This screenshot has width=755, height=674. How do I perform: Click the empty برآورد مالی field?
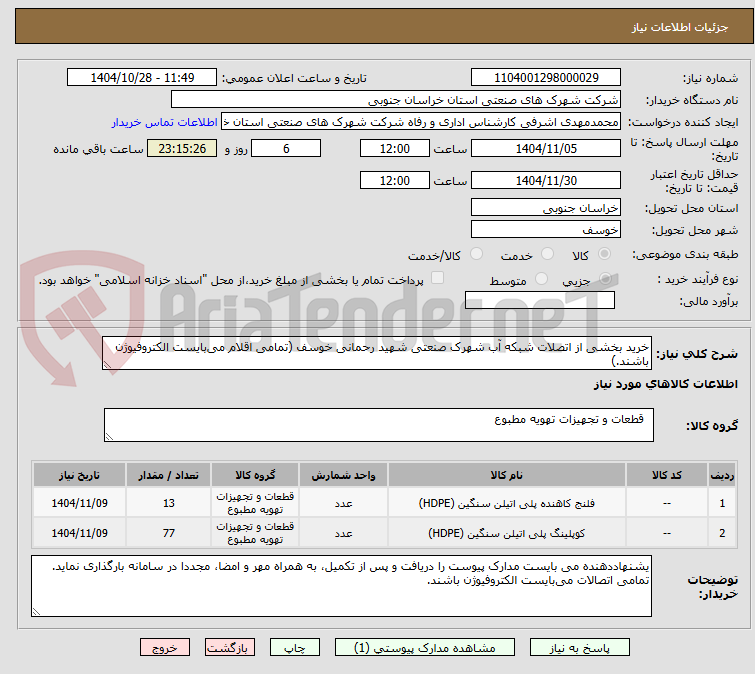pyautogui.click(x=540, y=300)
